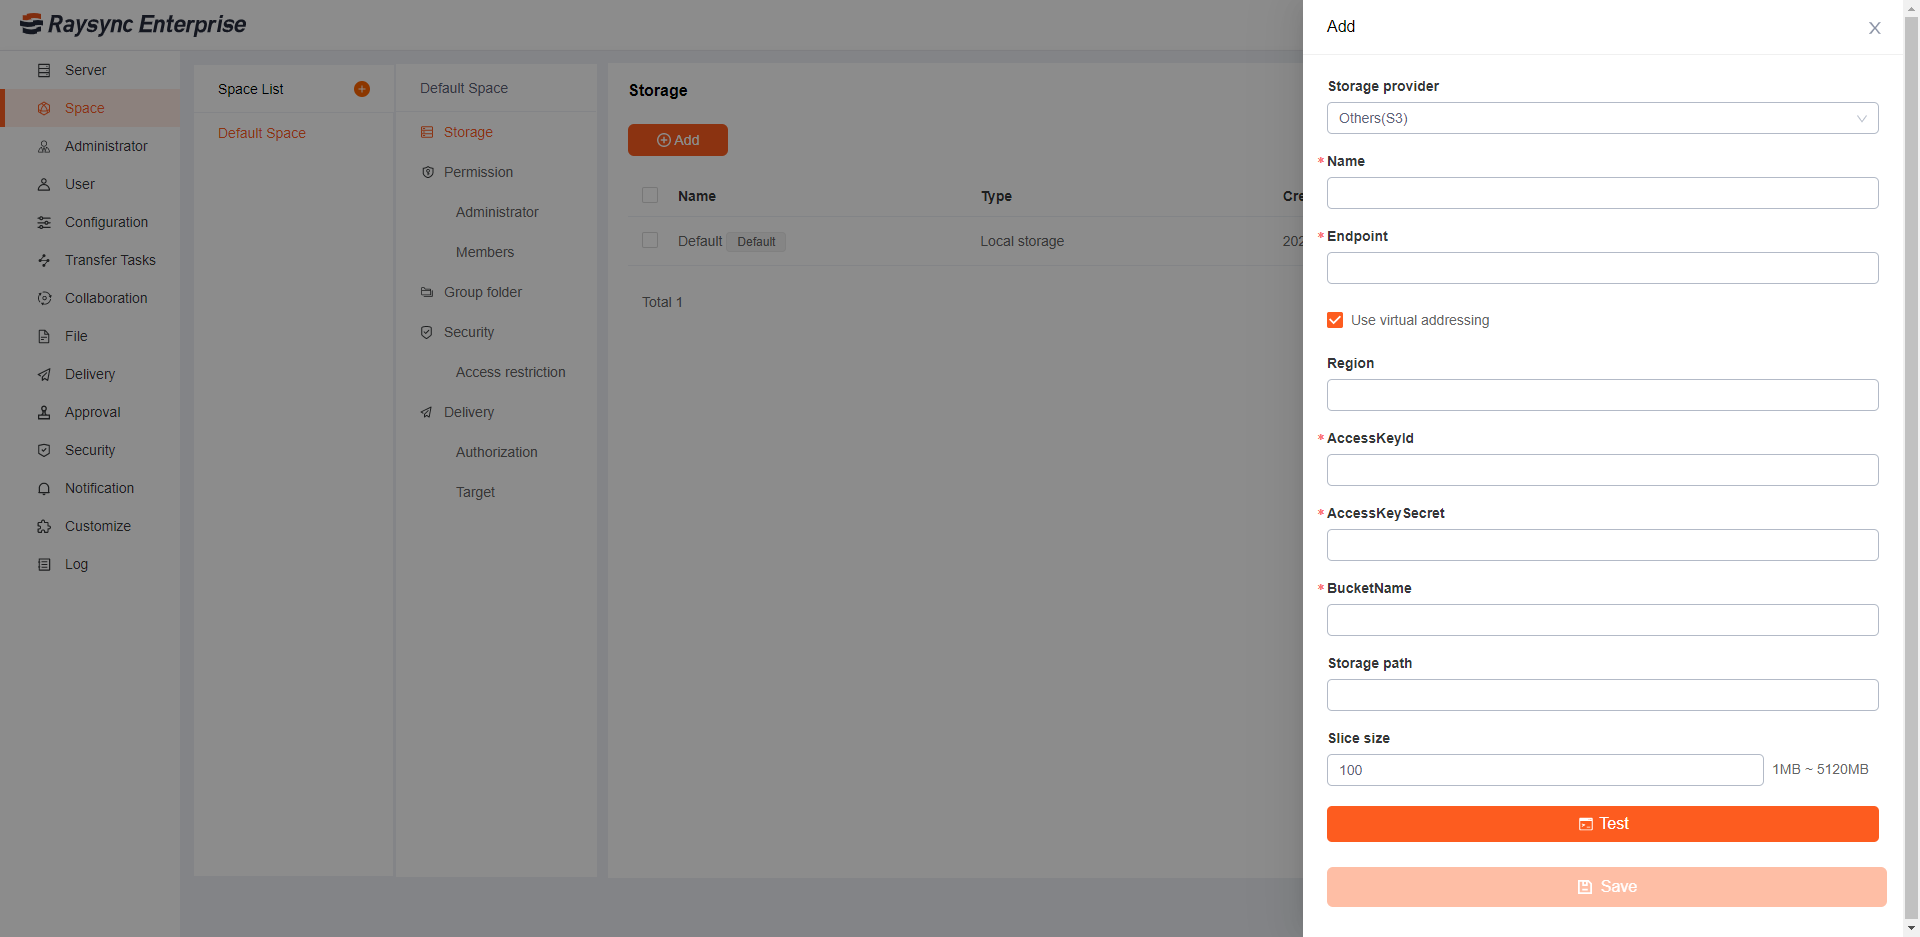1920x937 pixels.
Task: Check the select-all checkbox in the storage table
Action: tap(649, 195)
